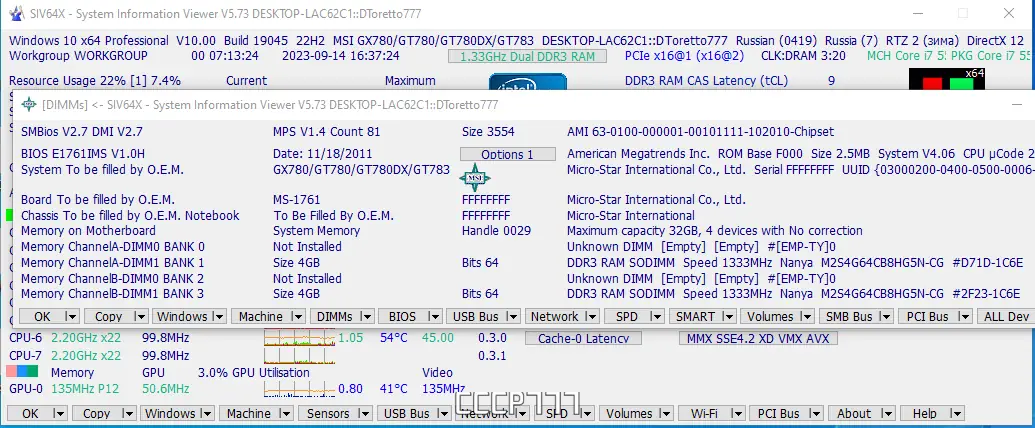Open PCI Bus from the main window bottom bar

click(779, 413)
